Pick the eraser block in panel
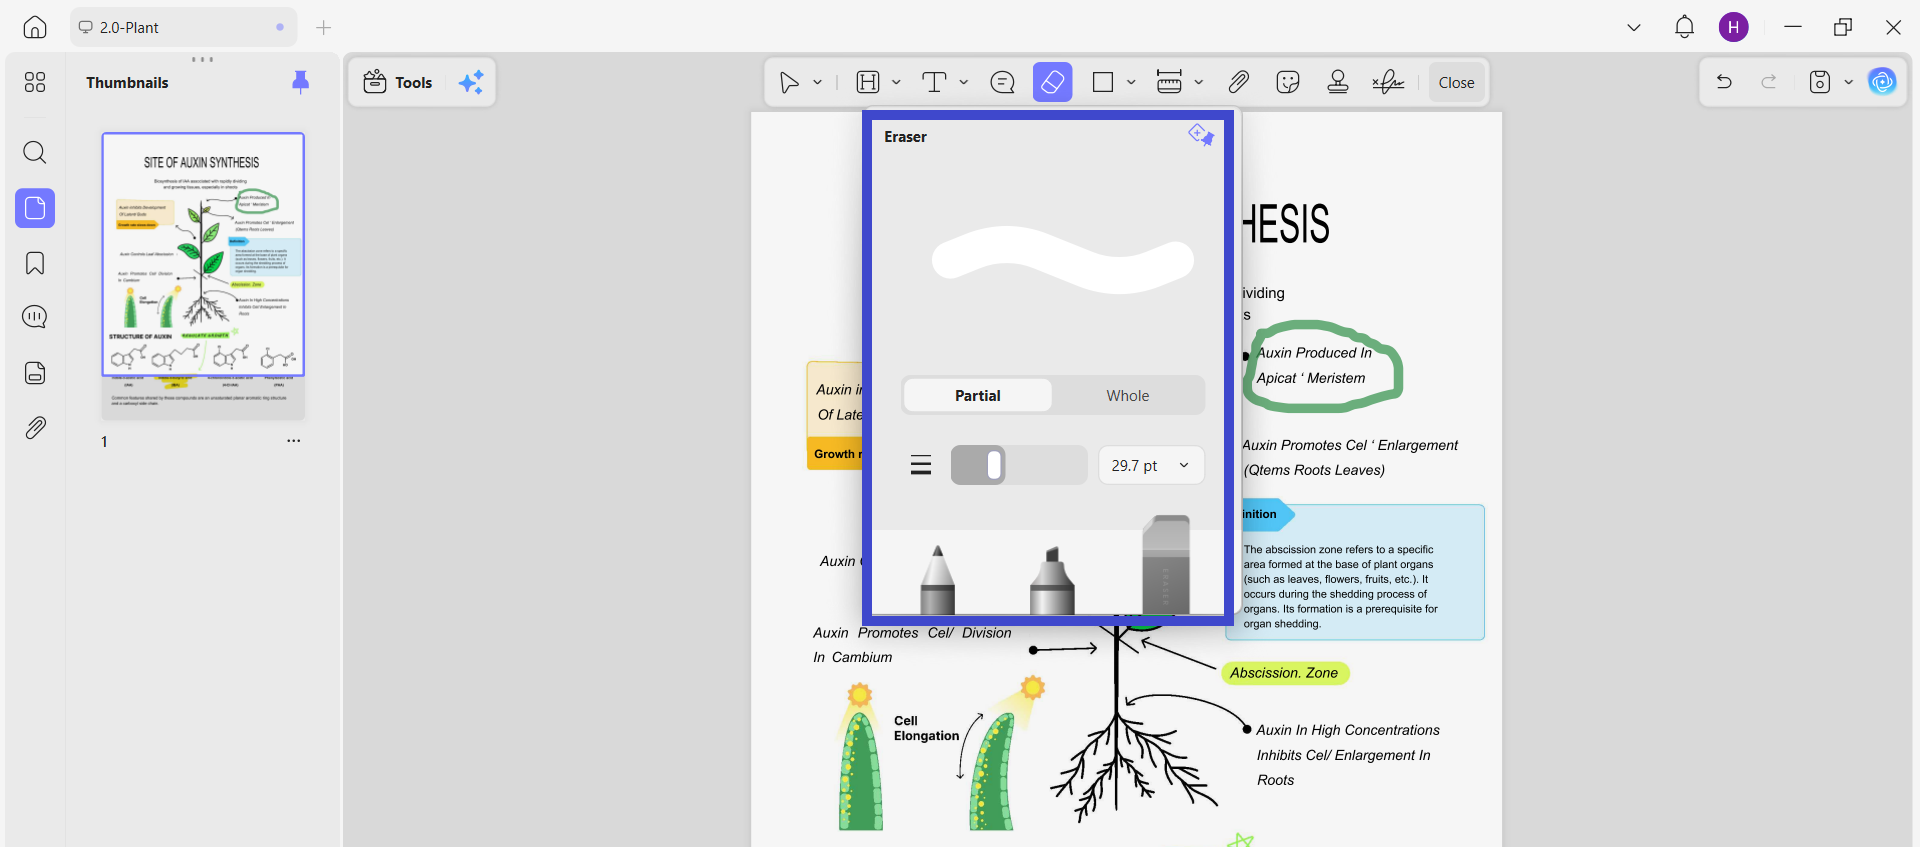This screenshot has height=847, width=1920. coord(1166,564)
